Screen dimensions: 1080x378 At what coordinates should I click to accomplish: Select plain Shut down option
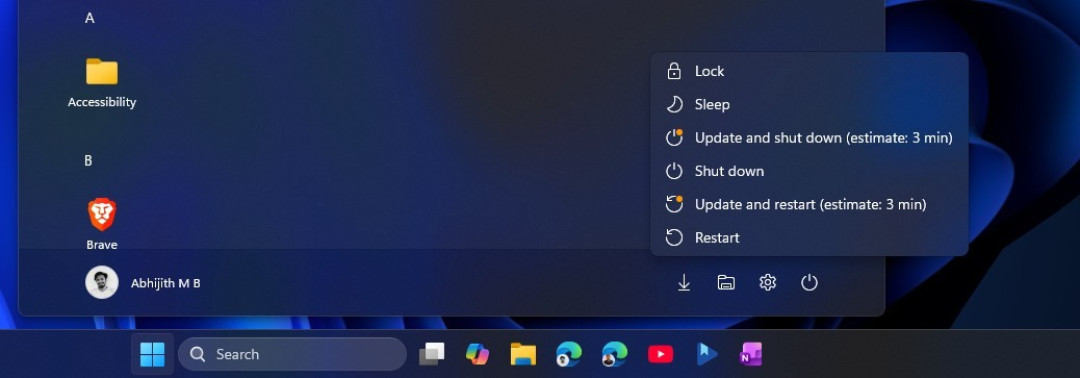809,171
